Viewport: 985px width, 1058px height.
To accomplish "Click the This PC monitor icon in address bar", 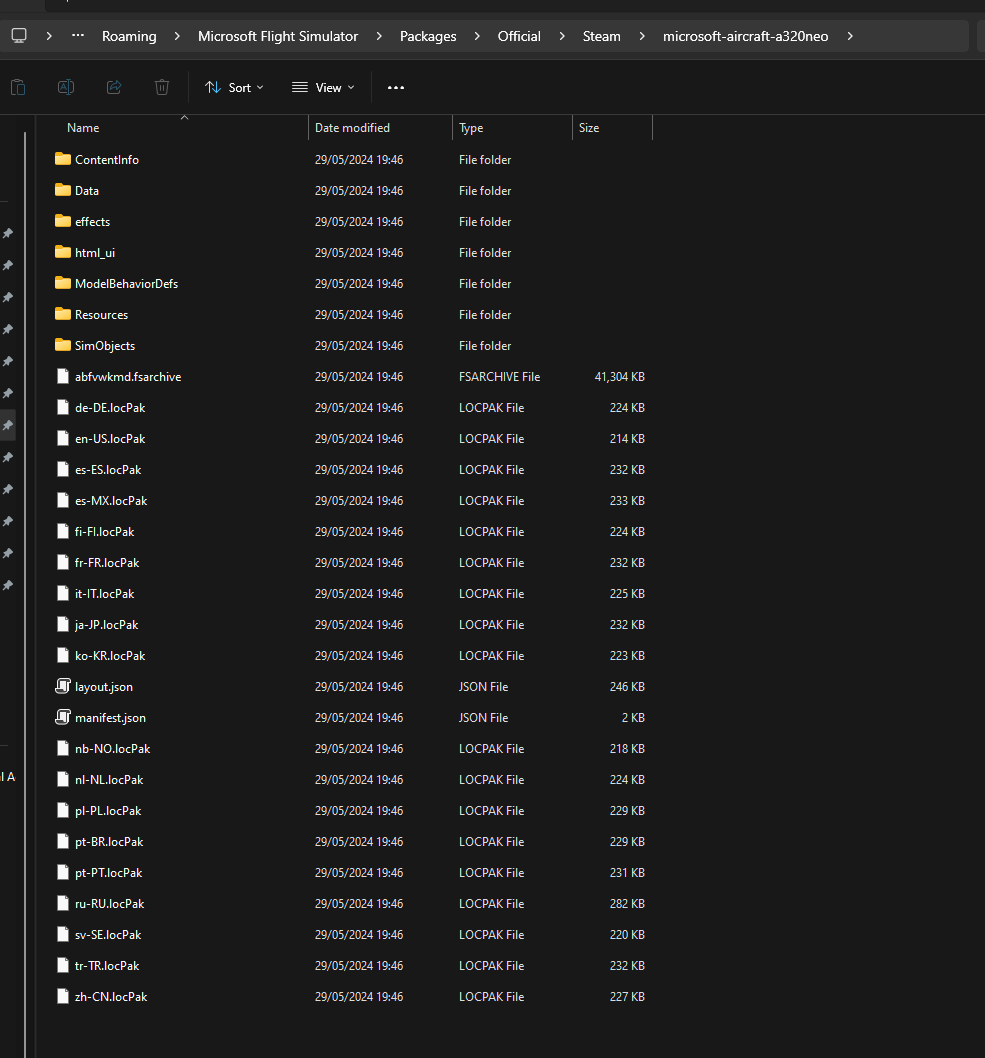I will pos(19,36).
